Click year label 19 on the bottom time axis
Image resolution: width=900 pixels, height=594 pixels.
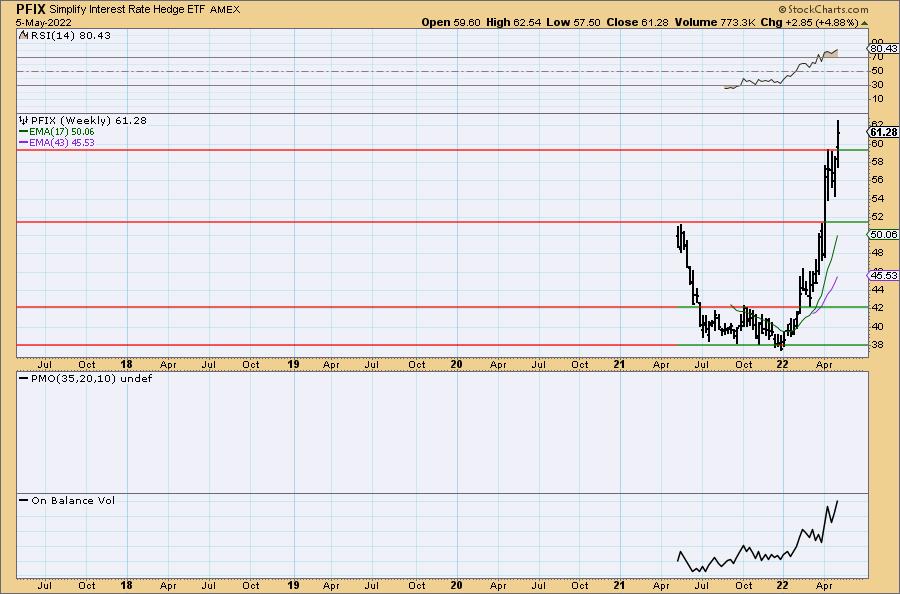293,585
